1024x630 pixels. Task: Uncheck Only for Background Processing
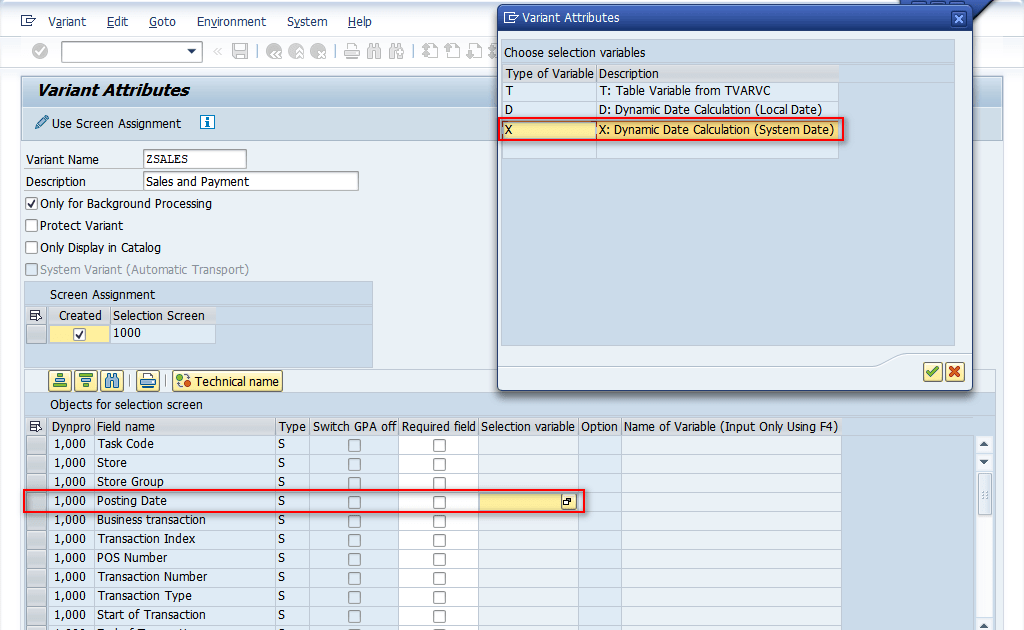coord(32,204)
